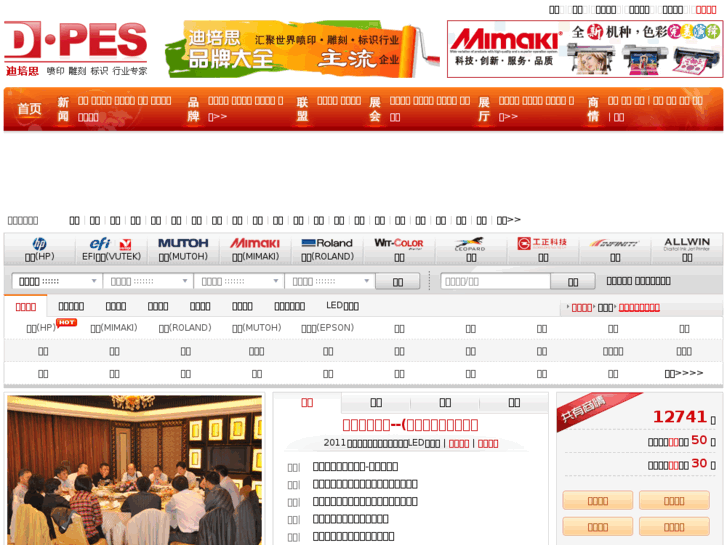This screenshot has height=545, width=727.
Task: Click the red link in the top-right utility bar
Action: click(706, 10)
